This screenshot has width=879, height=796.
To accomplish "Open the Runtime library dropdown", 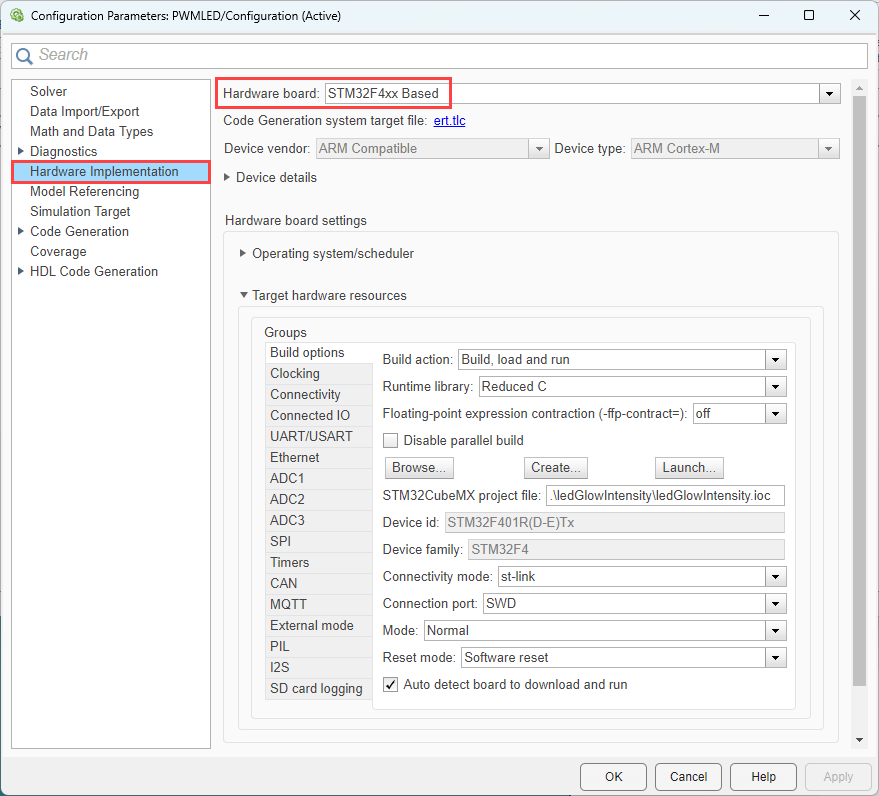I will tap(775, 387).
